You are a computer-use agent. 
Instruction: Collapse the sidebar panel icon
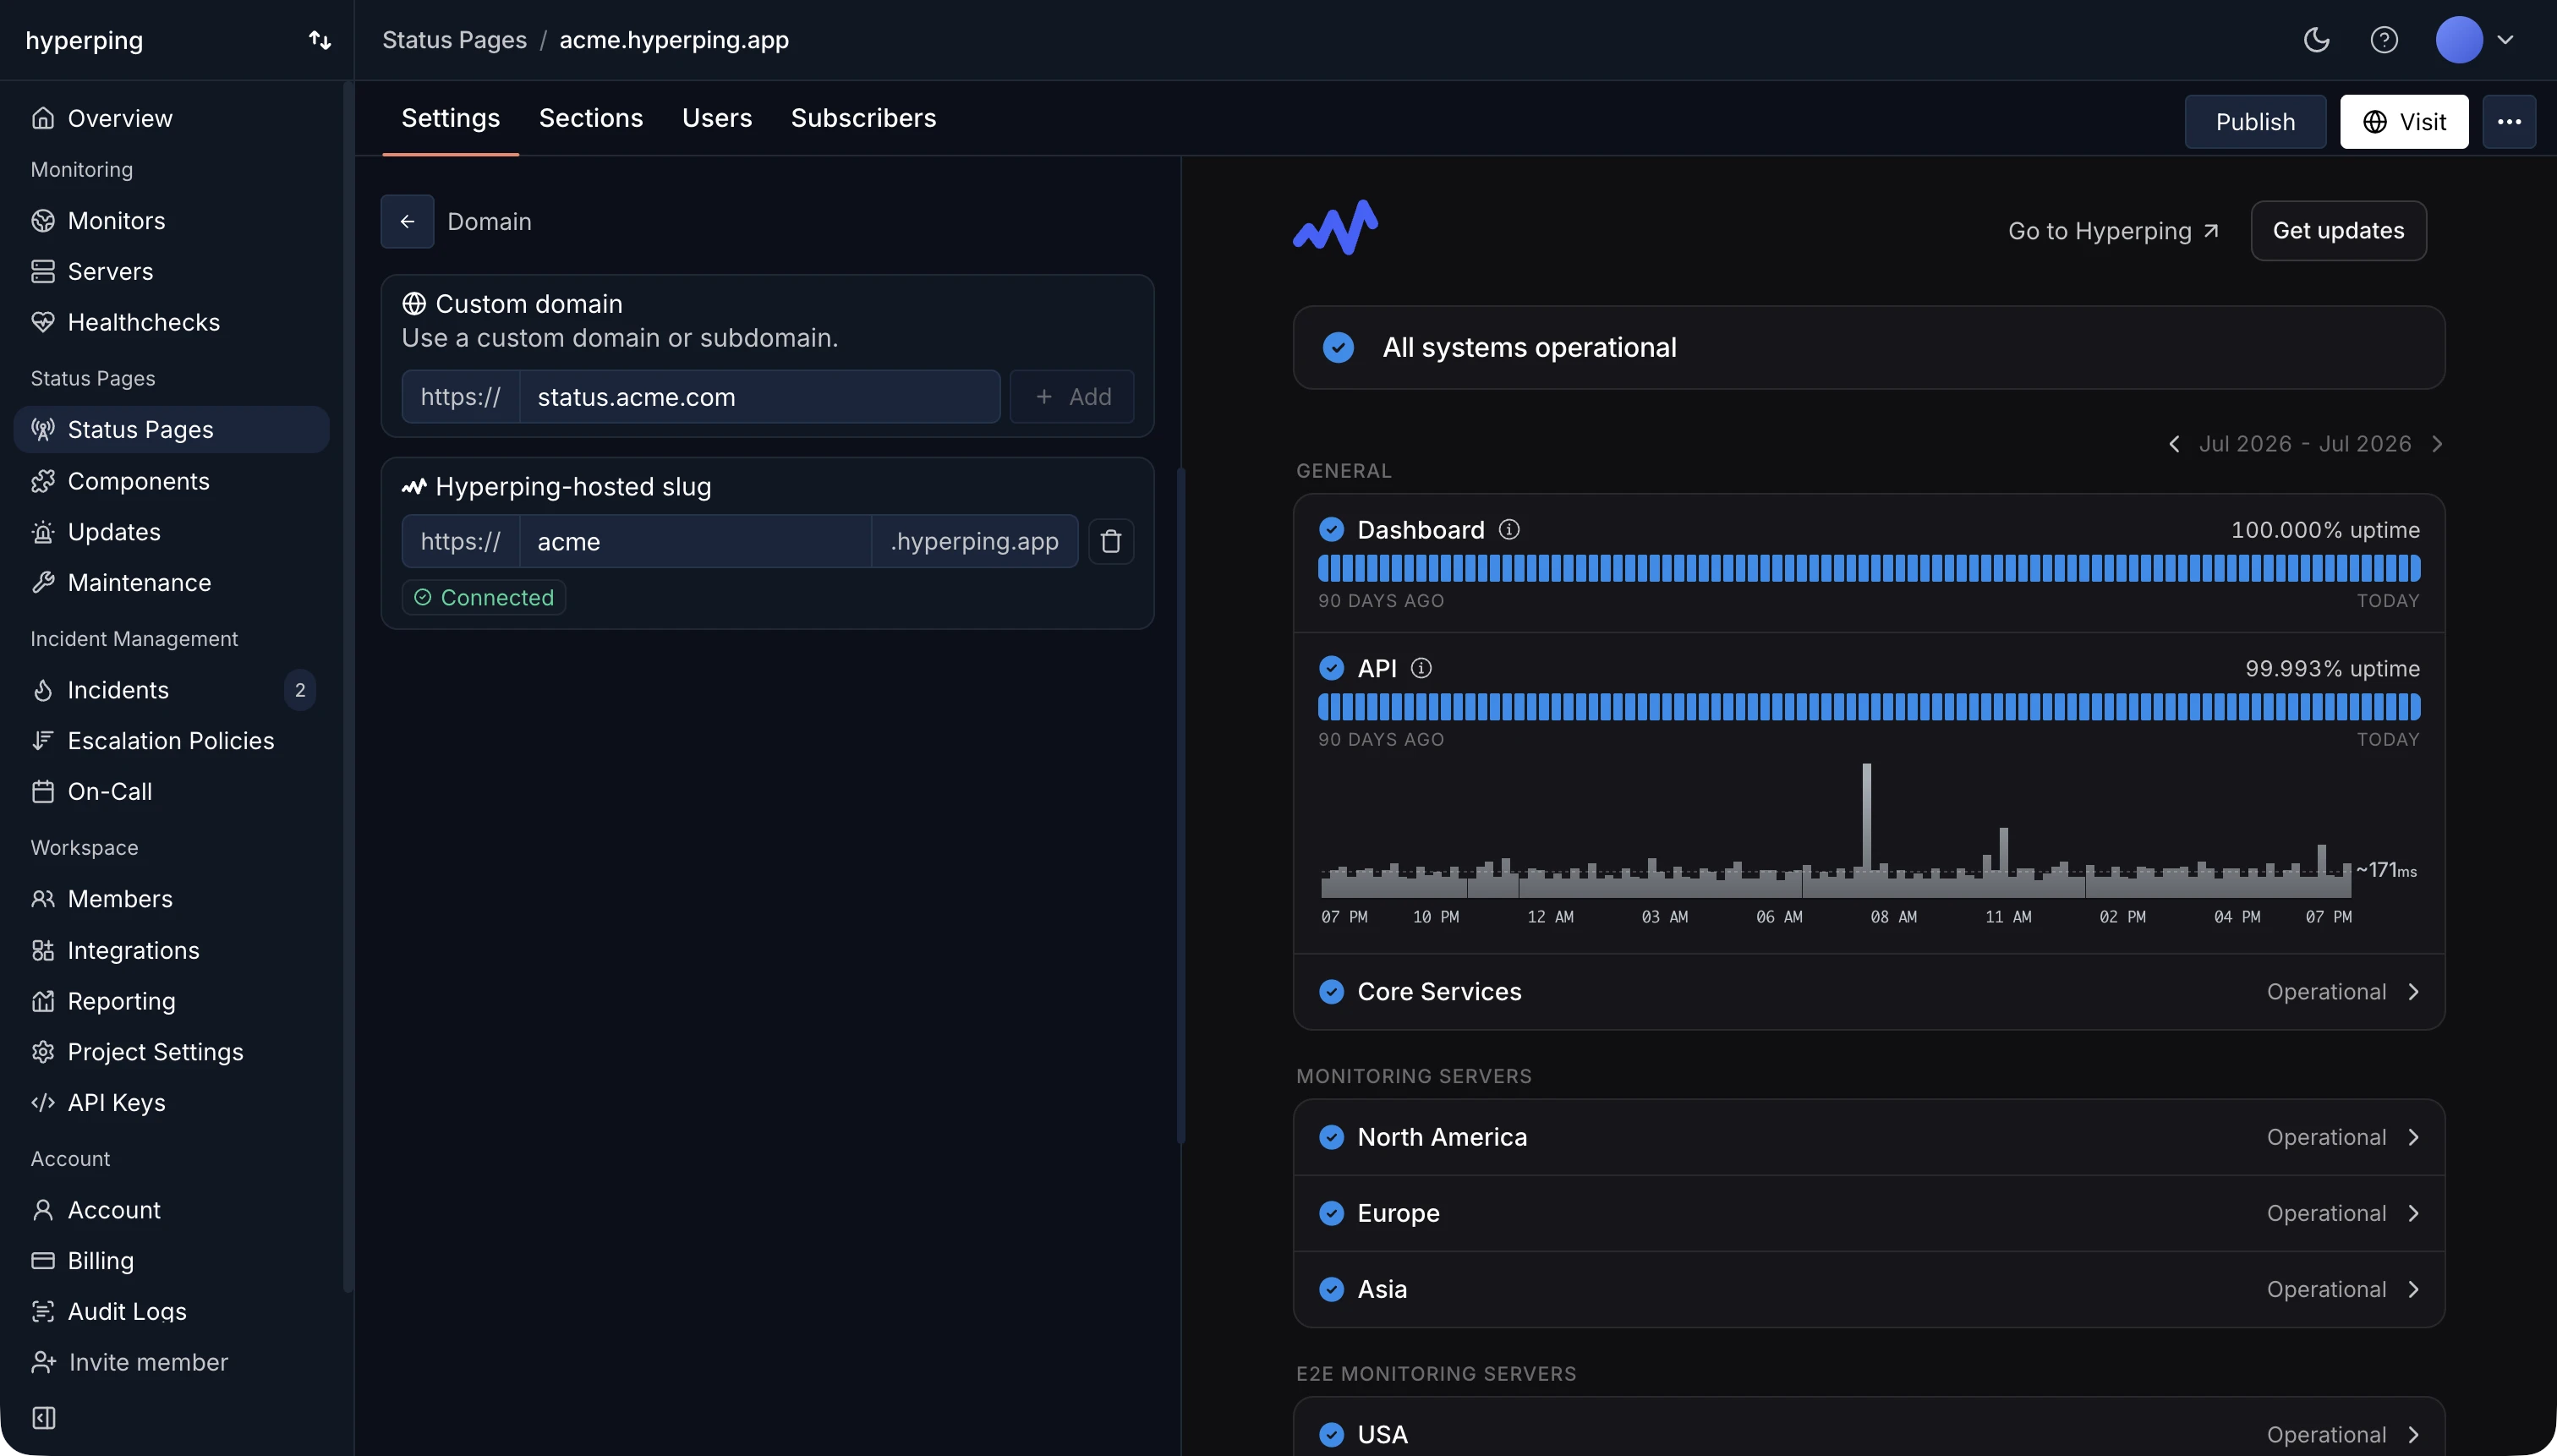tap(44, 1418)
